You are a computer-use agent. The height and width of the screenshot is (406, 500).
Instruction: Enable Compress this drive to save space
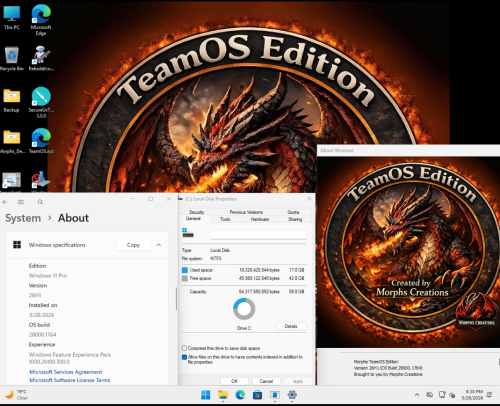tap(184, 348)
